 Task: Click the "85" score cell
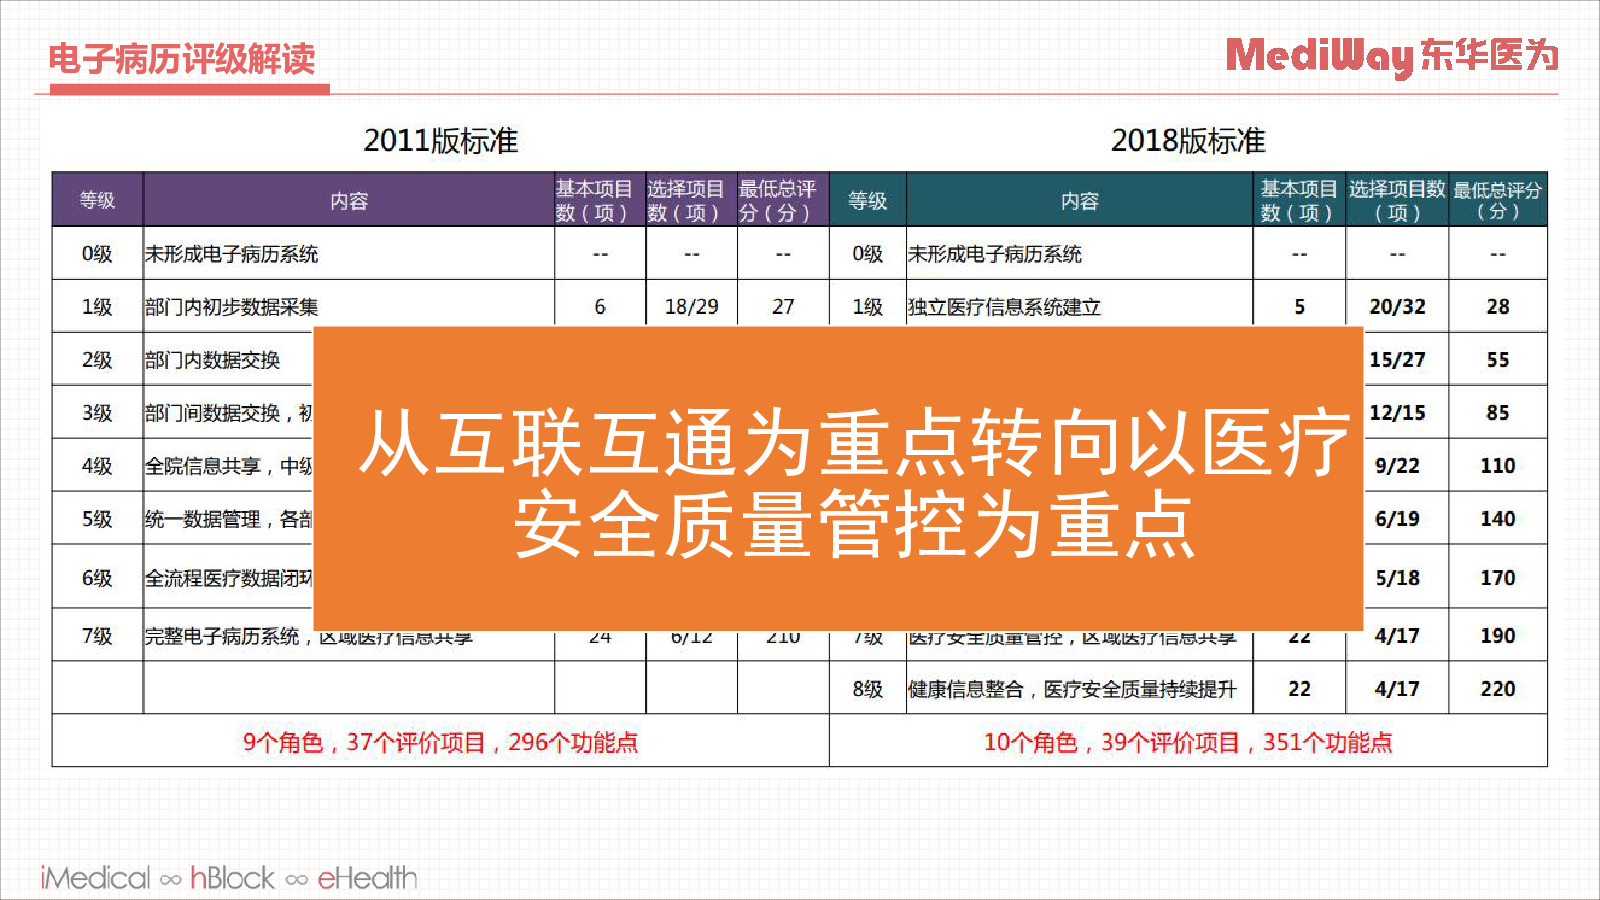pyautogui.click(x=1498, y=412)
